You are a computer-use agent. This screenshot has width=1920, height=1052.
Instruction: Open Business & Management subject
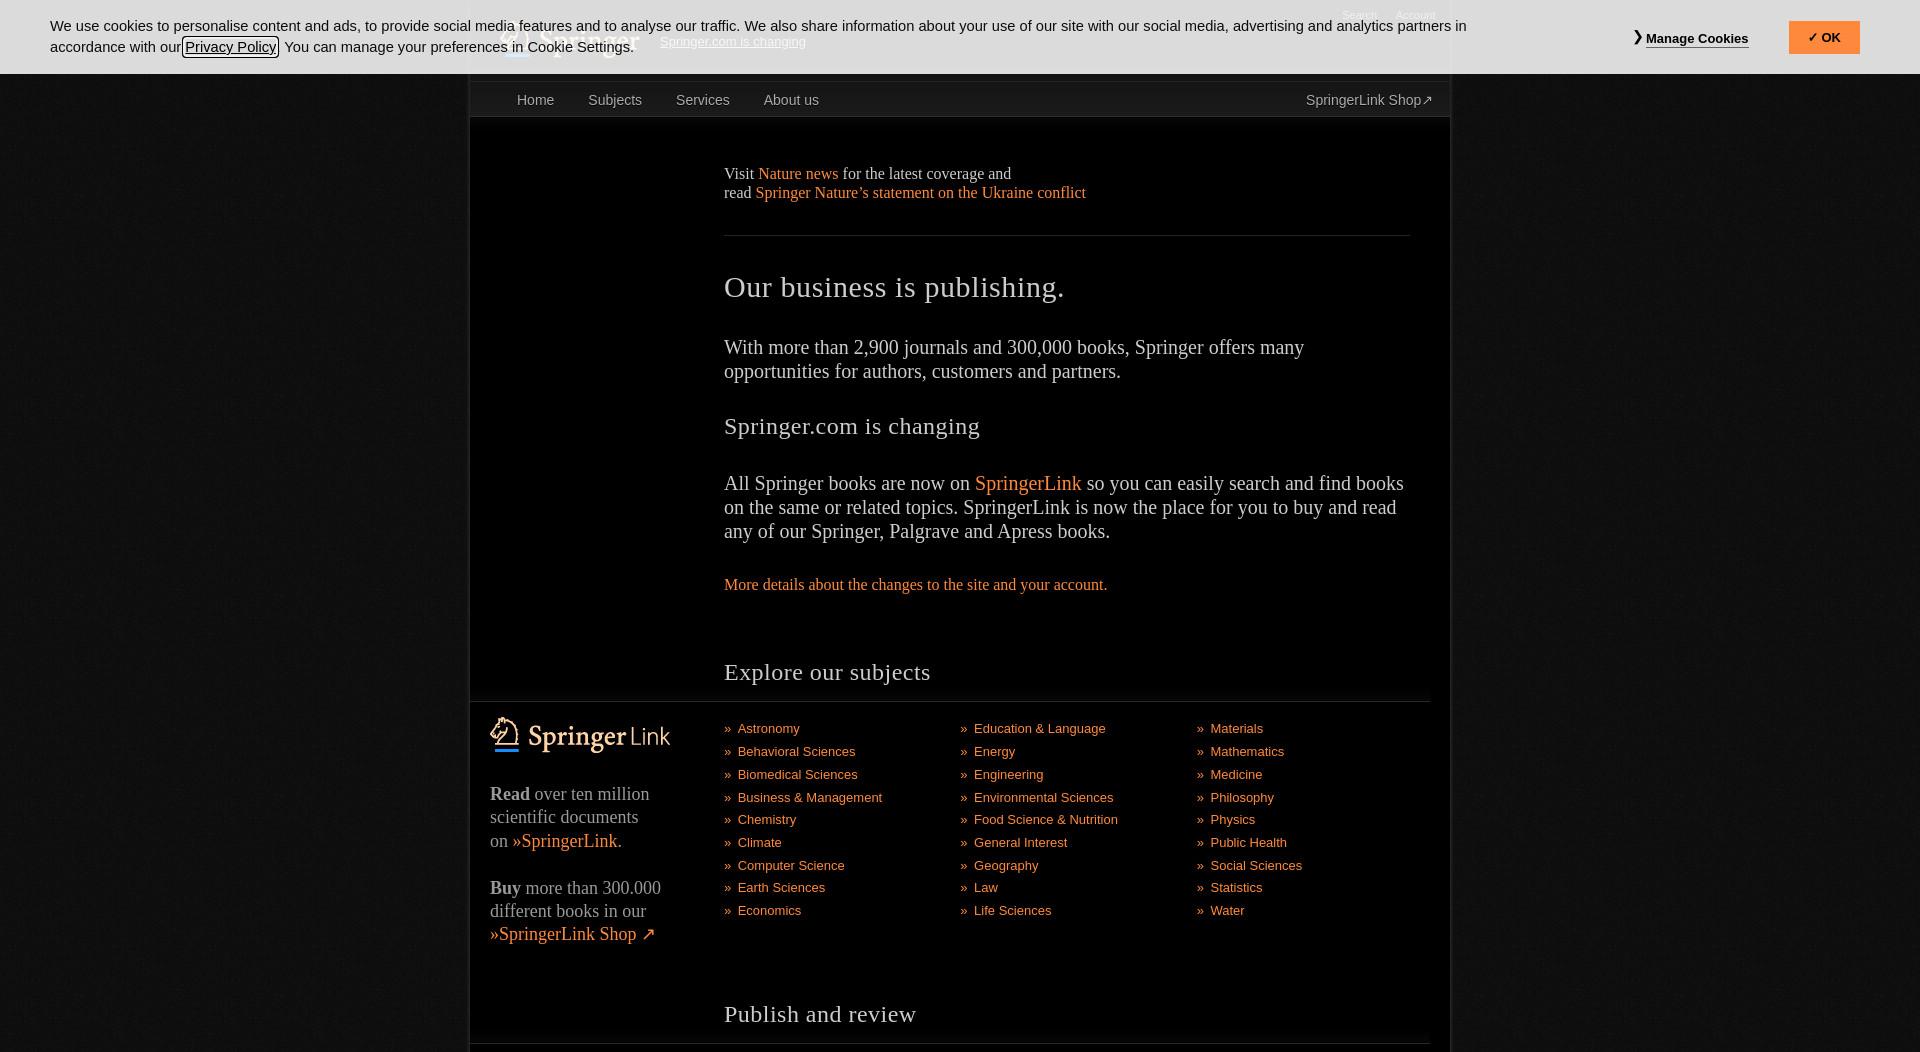click(809, 798)
